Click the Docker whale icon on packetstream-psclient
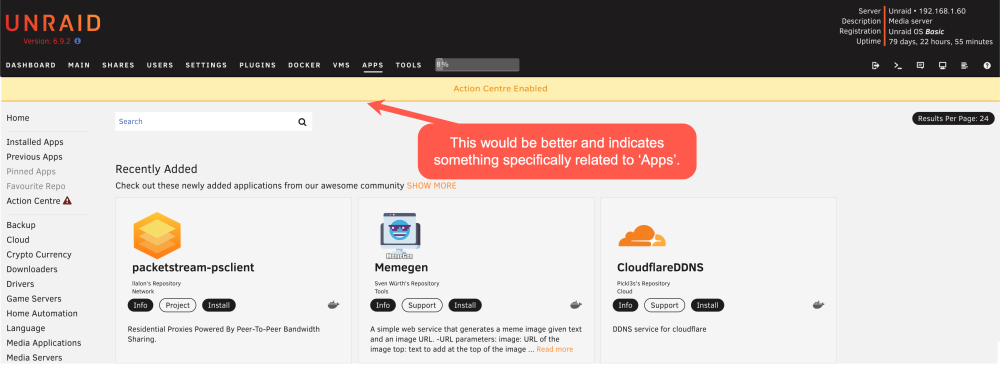This screenshot has width=1000, height=367. click(x=334, y=305)
